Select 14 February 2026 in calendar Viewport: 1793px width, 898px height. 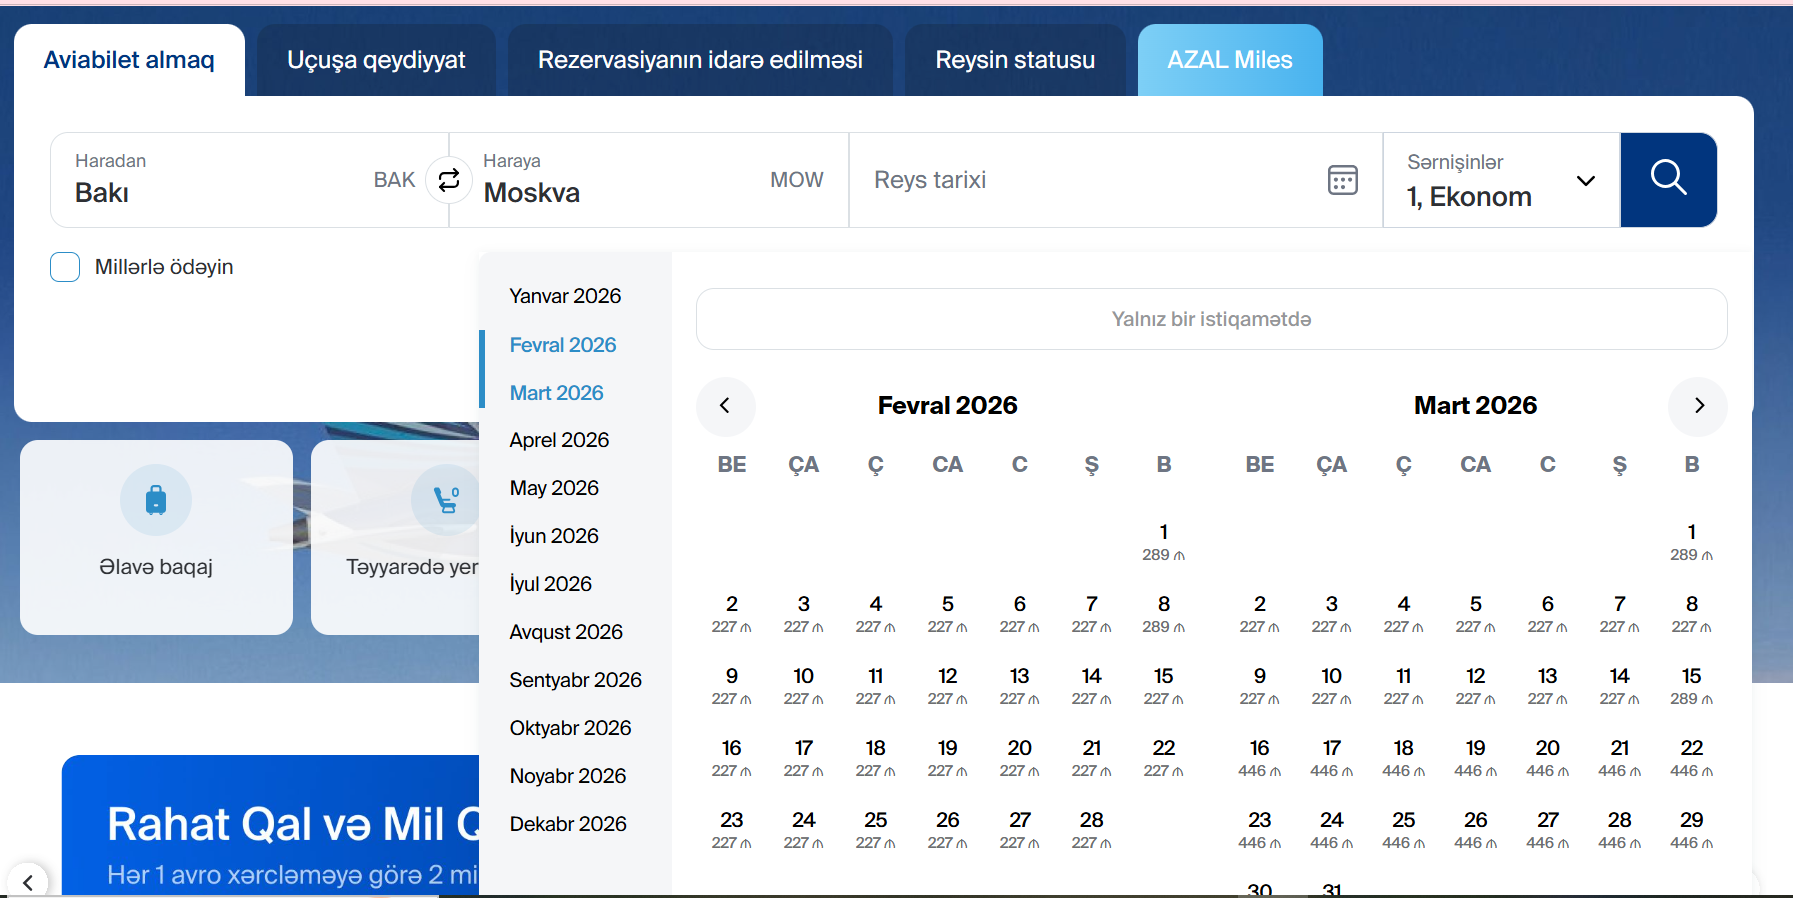click(1091, 686)
